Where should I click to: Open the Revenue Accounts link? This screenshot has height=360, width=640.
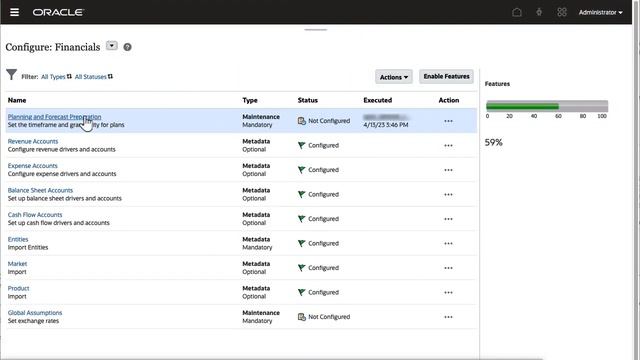coord(33,141)
